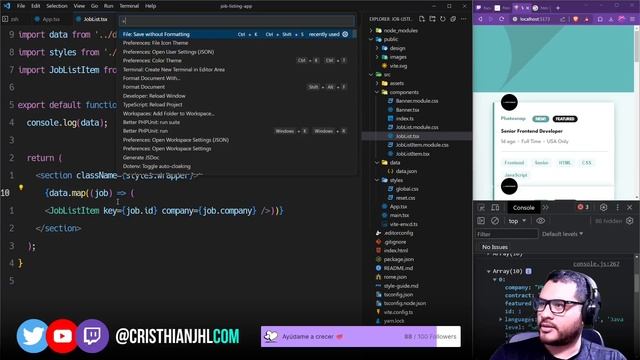The height and width of the screenshot is (360, 640).
Task: Switch to App.tsx editor tab
Action: click(x=51, y=19)
